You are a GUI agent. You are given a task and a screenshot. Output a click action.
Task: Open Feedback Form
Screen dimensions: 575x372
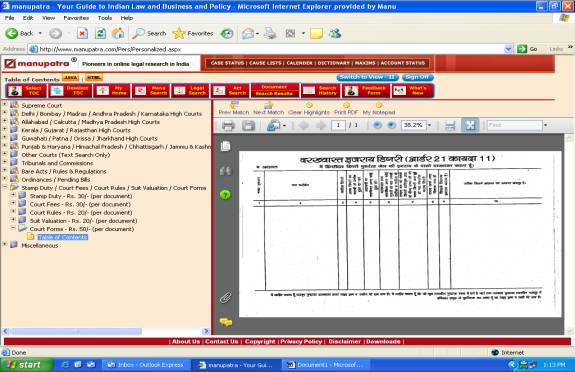(x=366, y=91)
